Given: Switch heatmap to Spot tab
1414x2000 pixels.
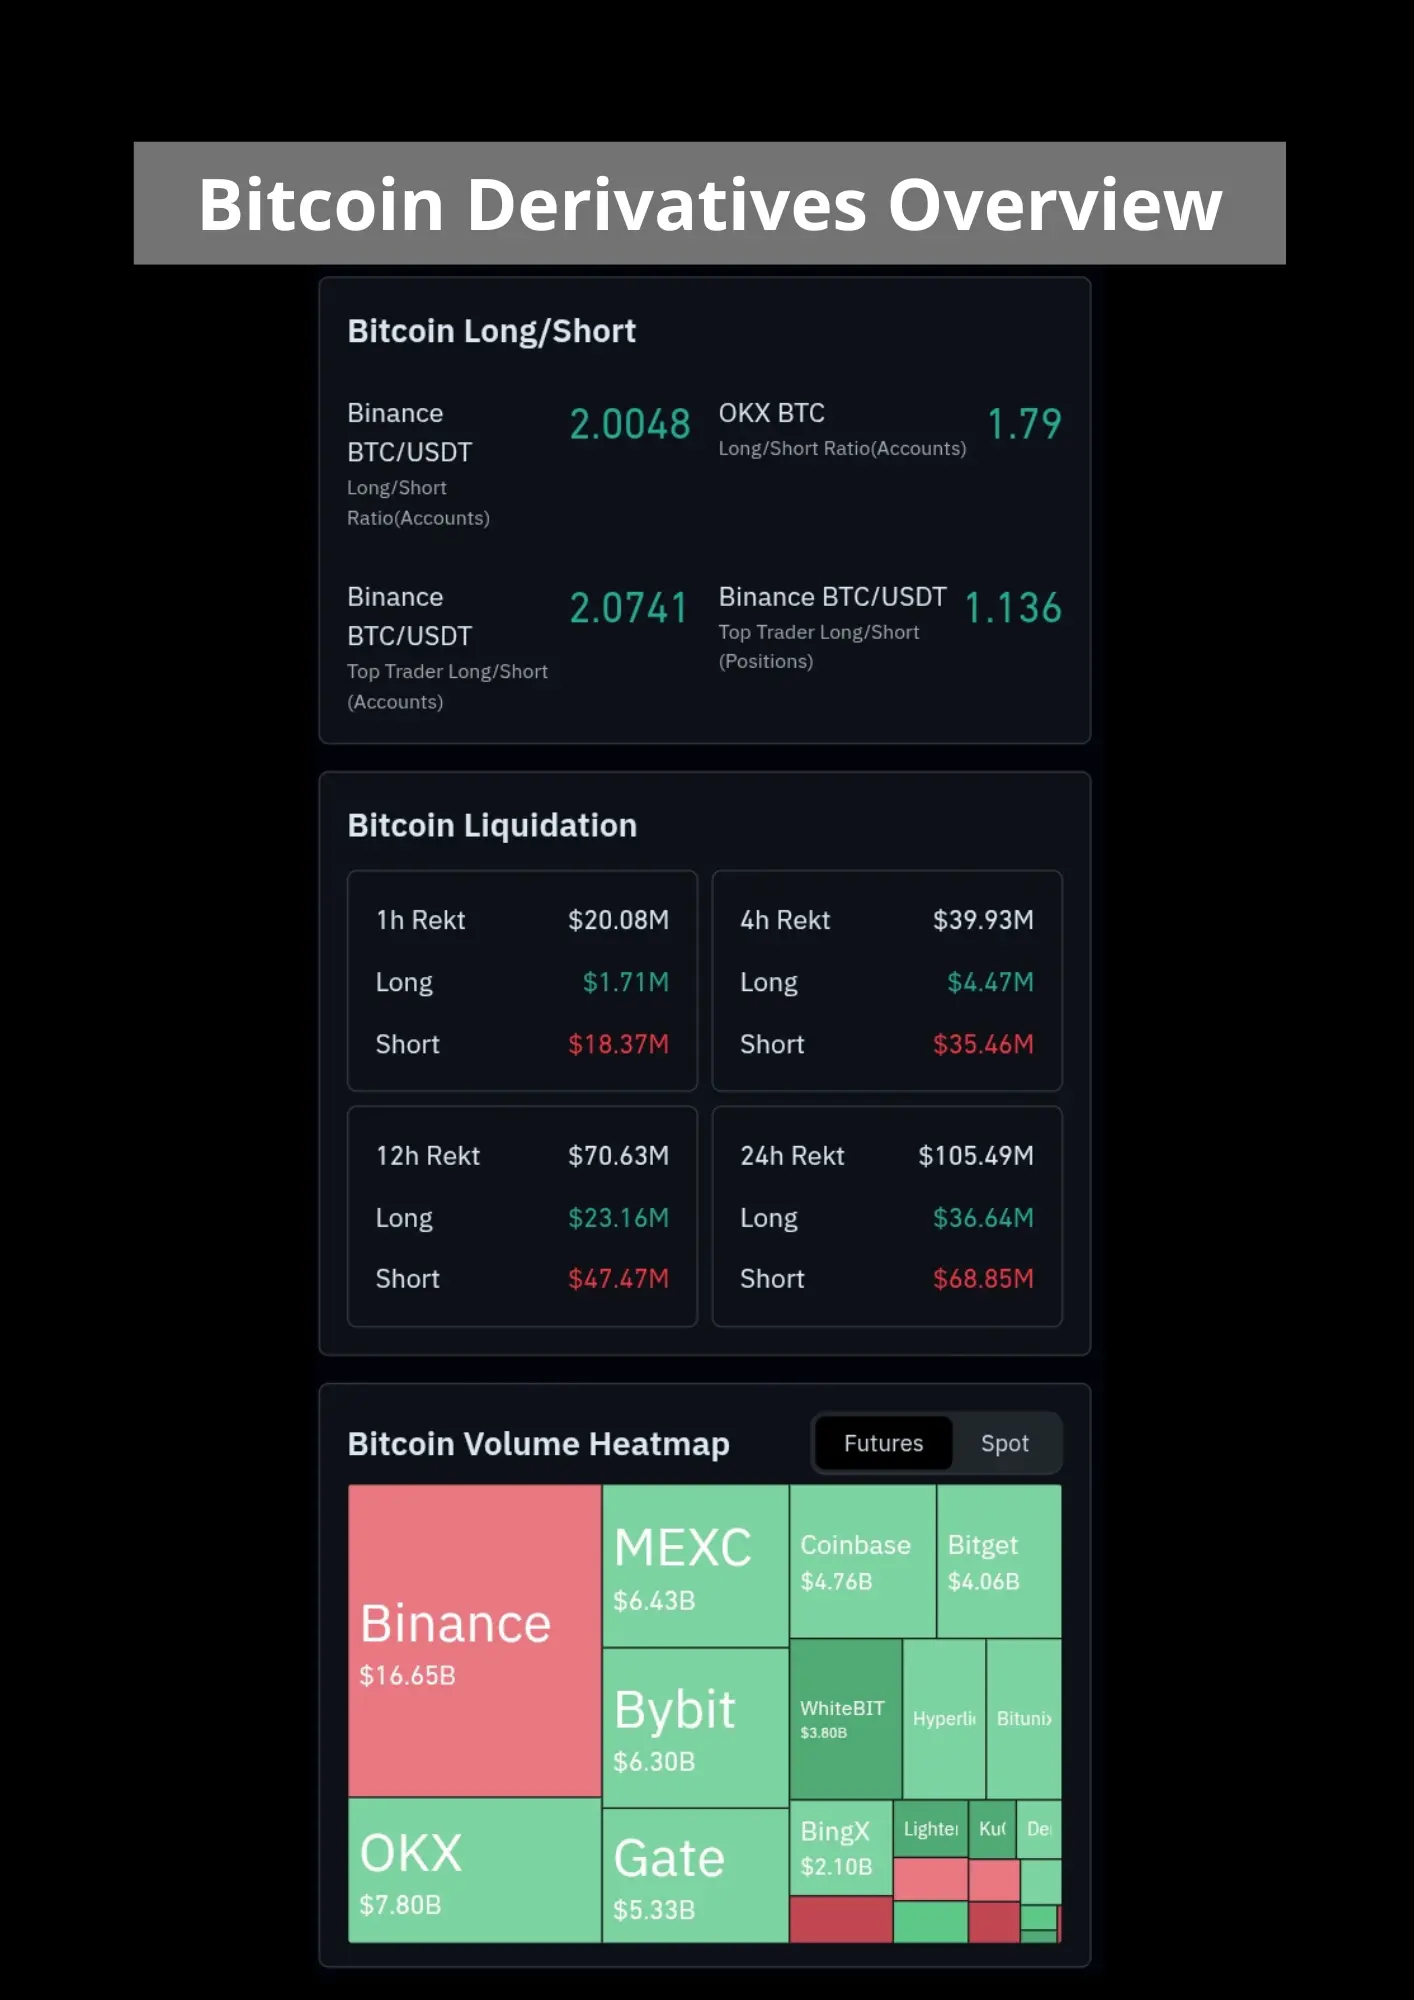Looking at the screenshot, I should pos(1004,1443).
